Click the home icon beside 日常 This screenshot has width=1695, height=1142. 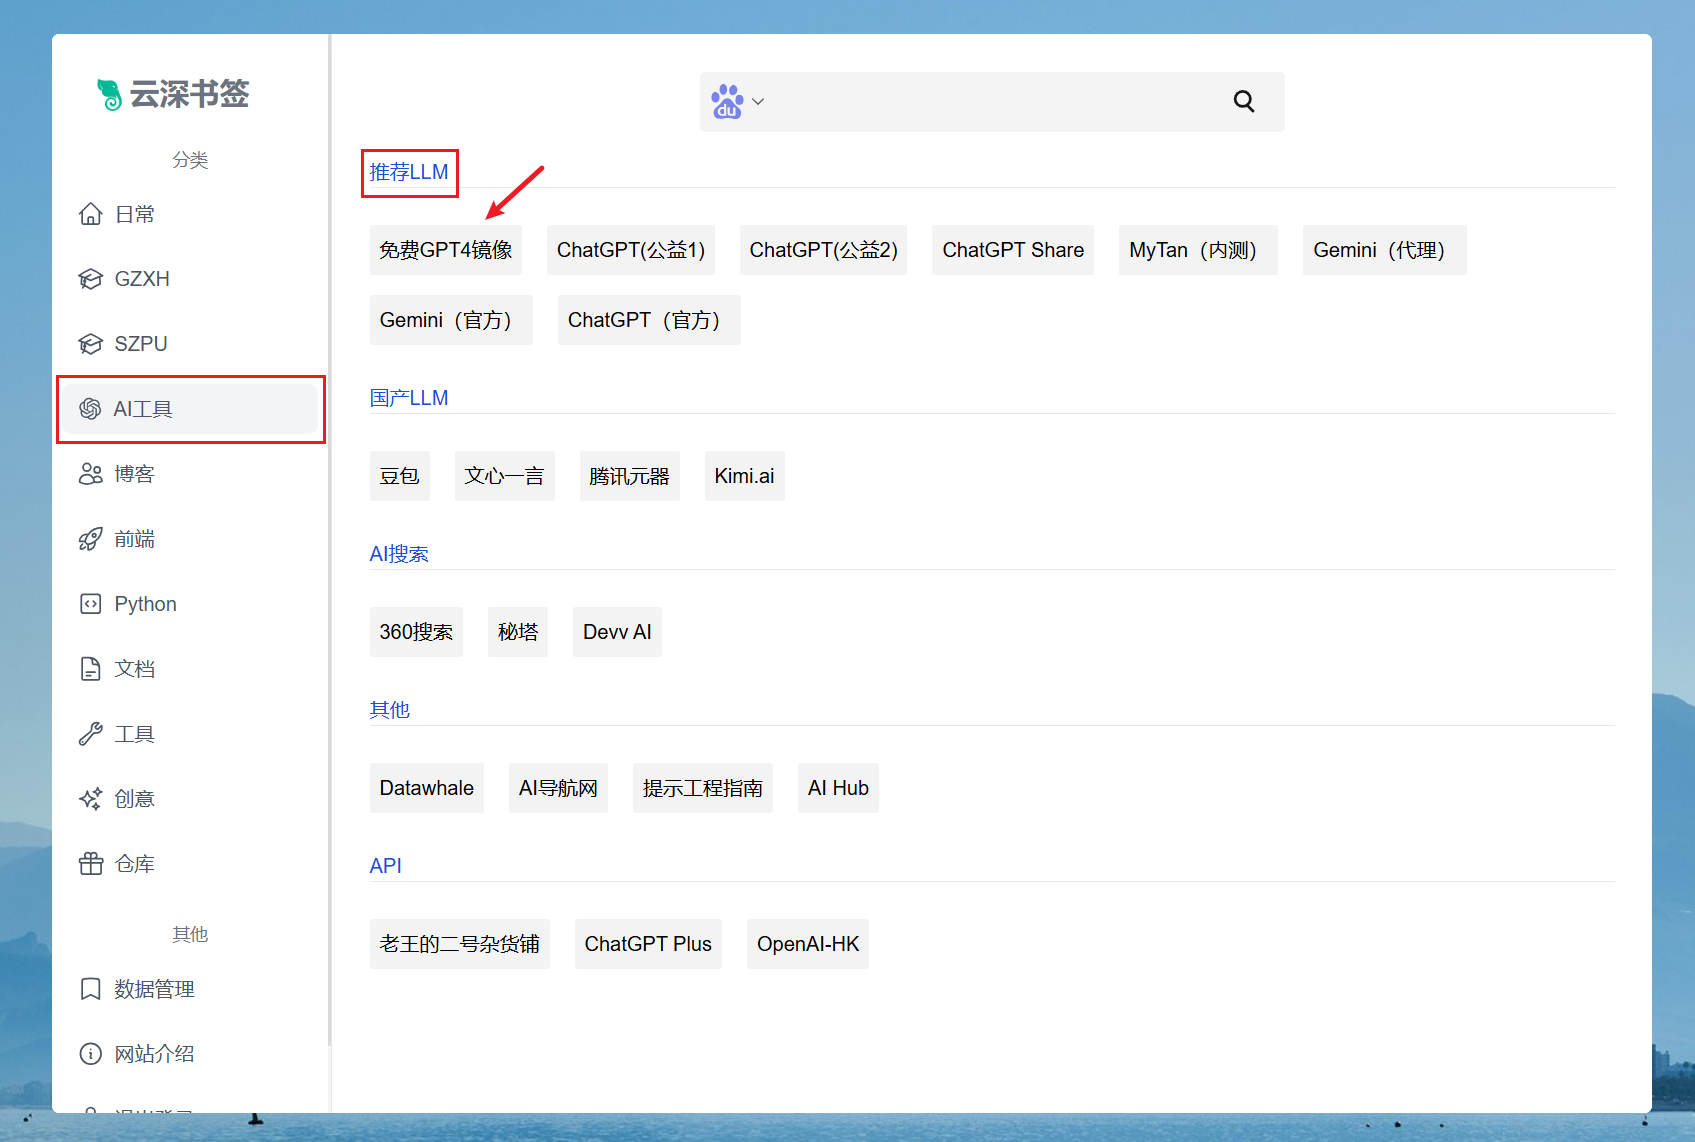91,214
